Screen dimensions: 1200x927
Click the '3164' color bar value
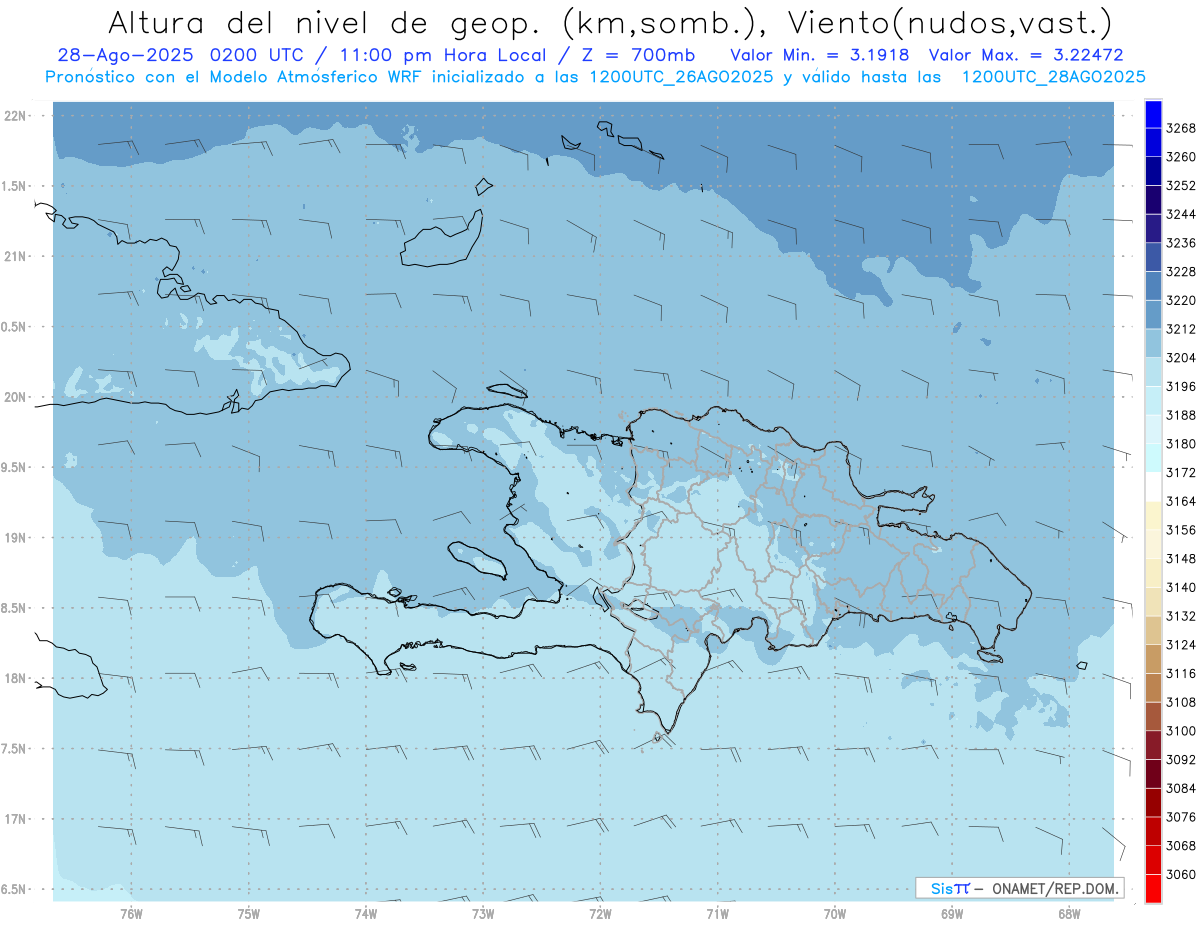coord(1181,501)
